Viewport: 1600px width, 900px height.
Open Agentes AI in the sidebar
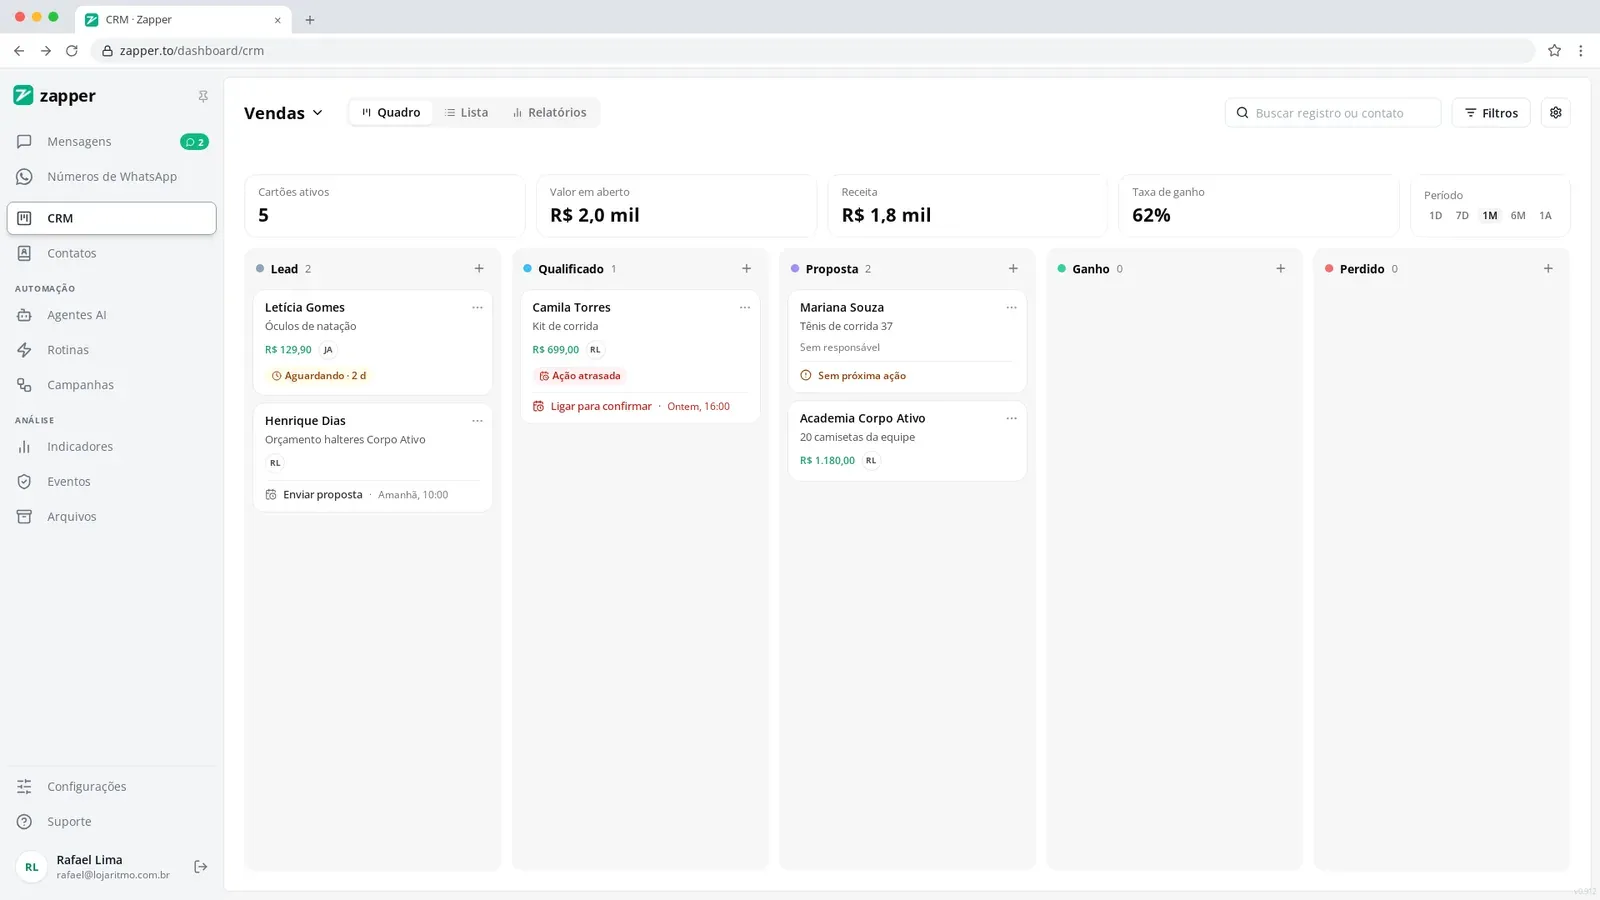click(111, 315)
